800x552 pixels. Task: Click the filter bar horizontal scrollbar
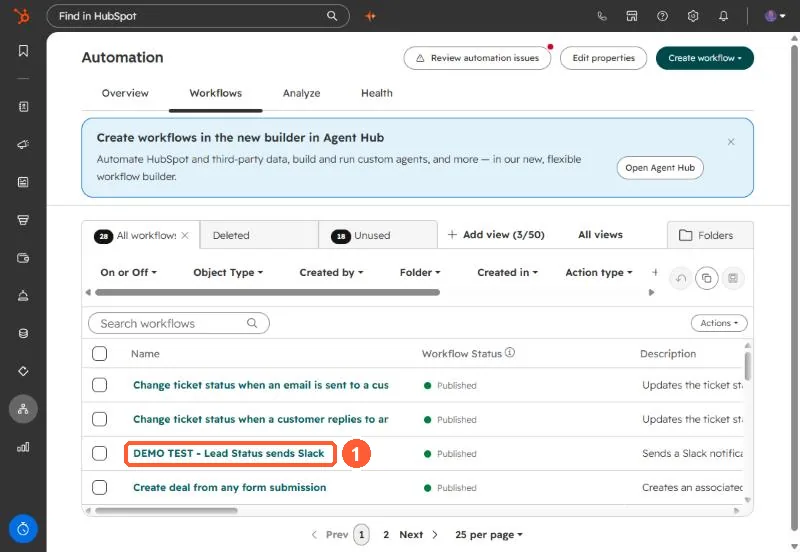(267, 292)
